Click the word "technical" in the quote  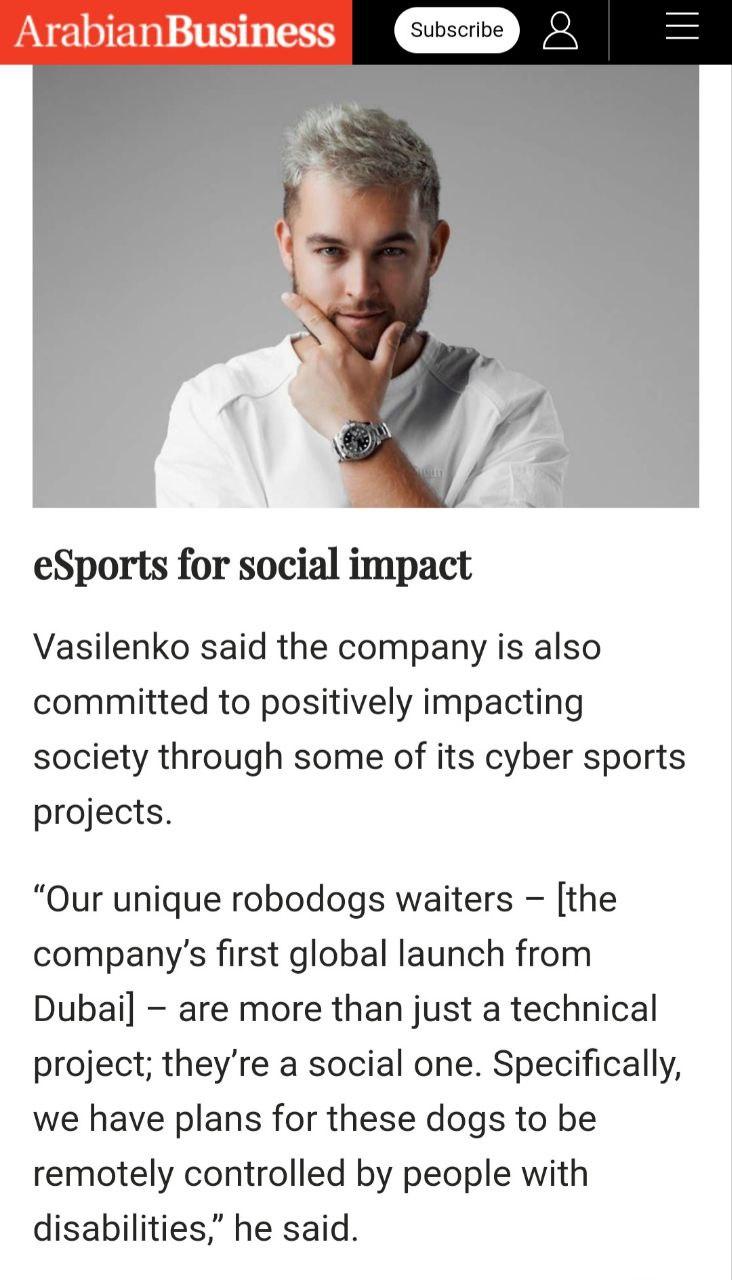[584, 1008]
